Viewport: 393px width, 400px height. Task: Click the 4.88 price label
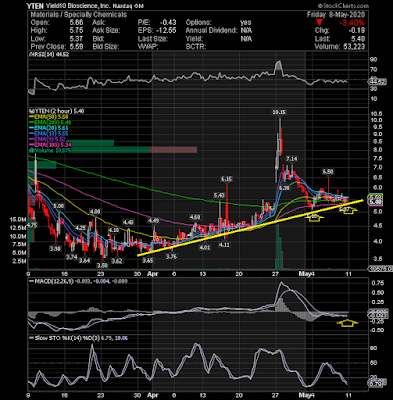click(x=95, y=212)
